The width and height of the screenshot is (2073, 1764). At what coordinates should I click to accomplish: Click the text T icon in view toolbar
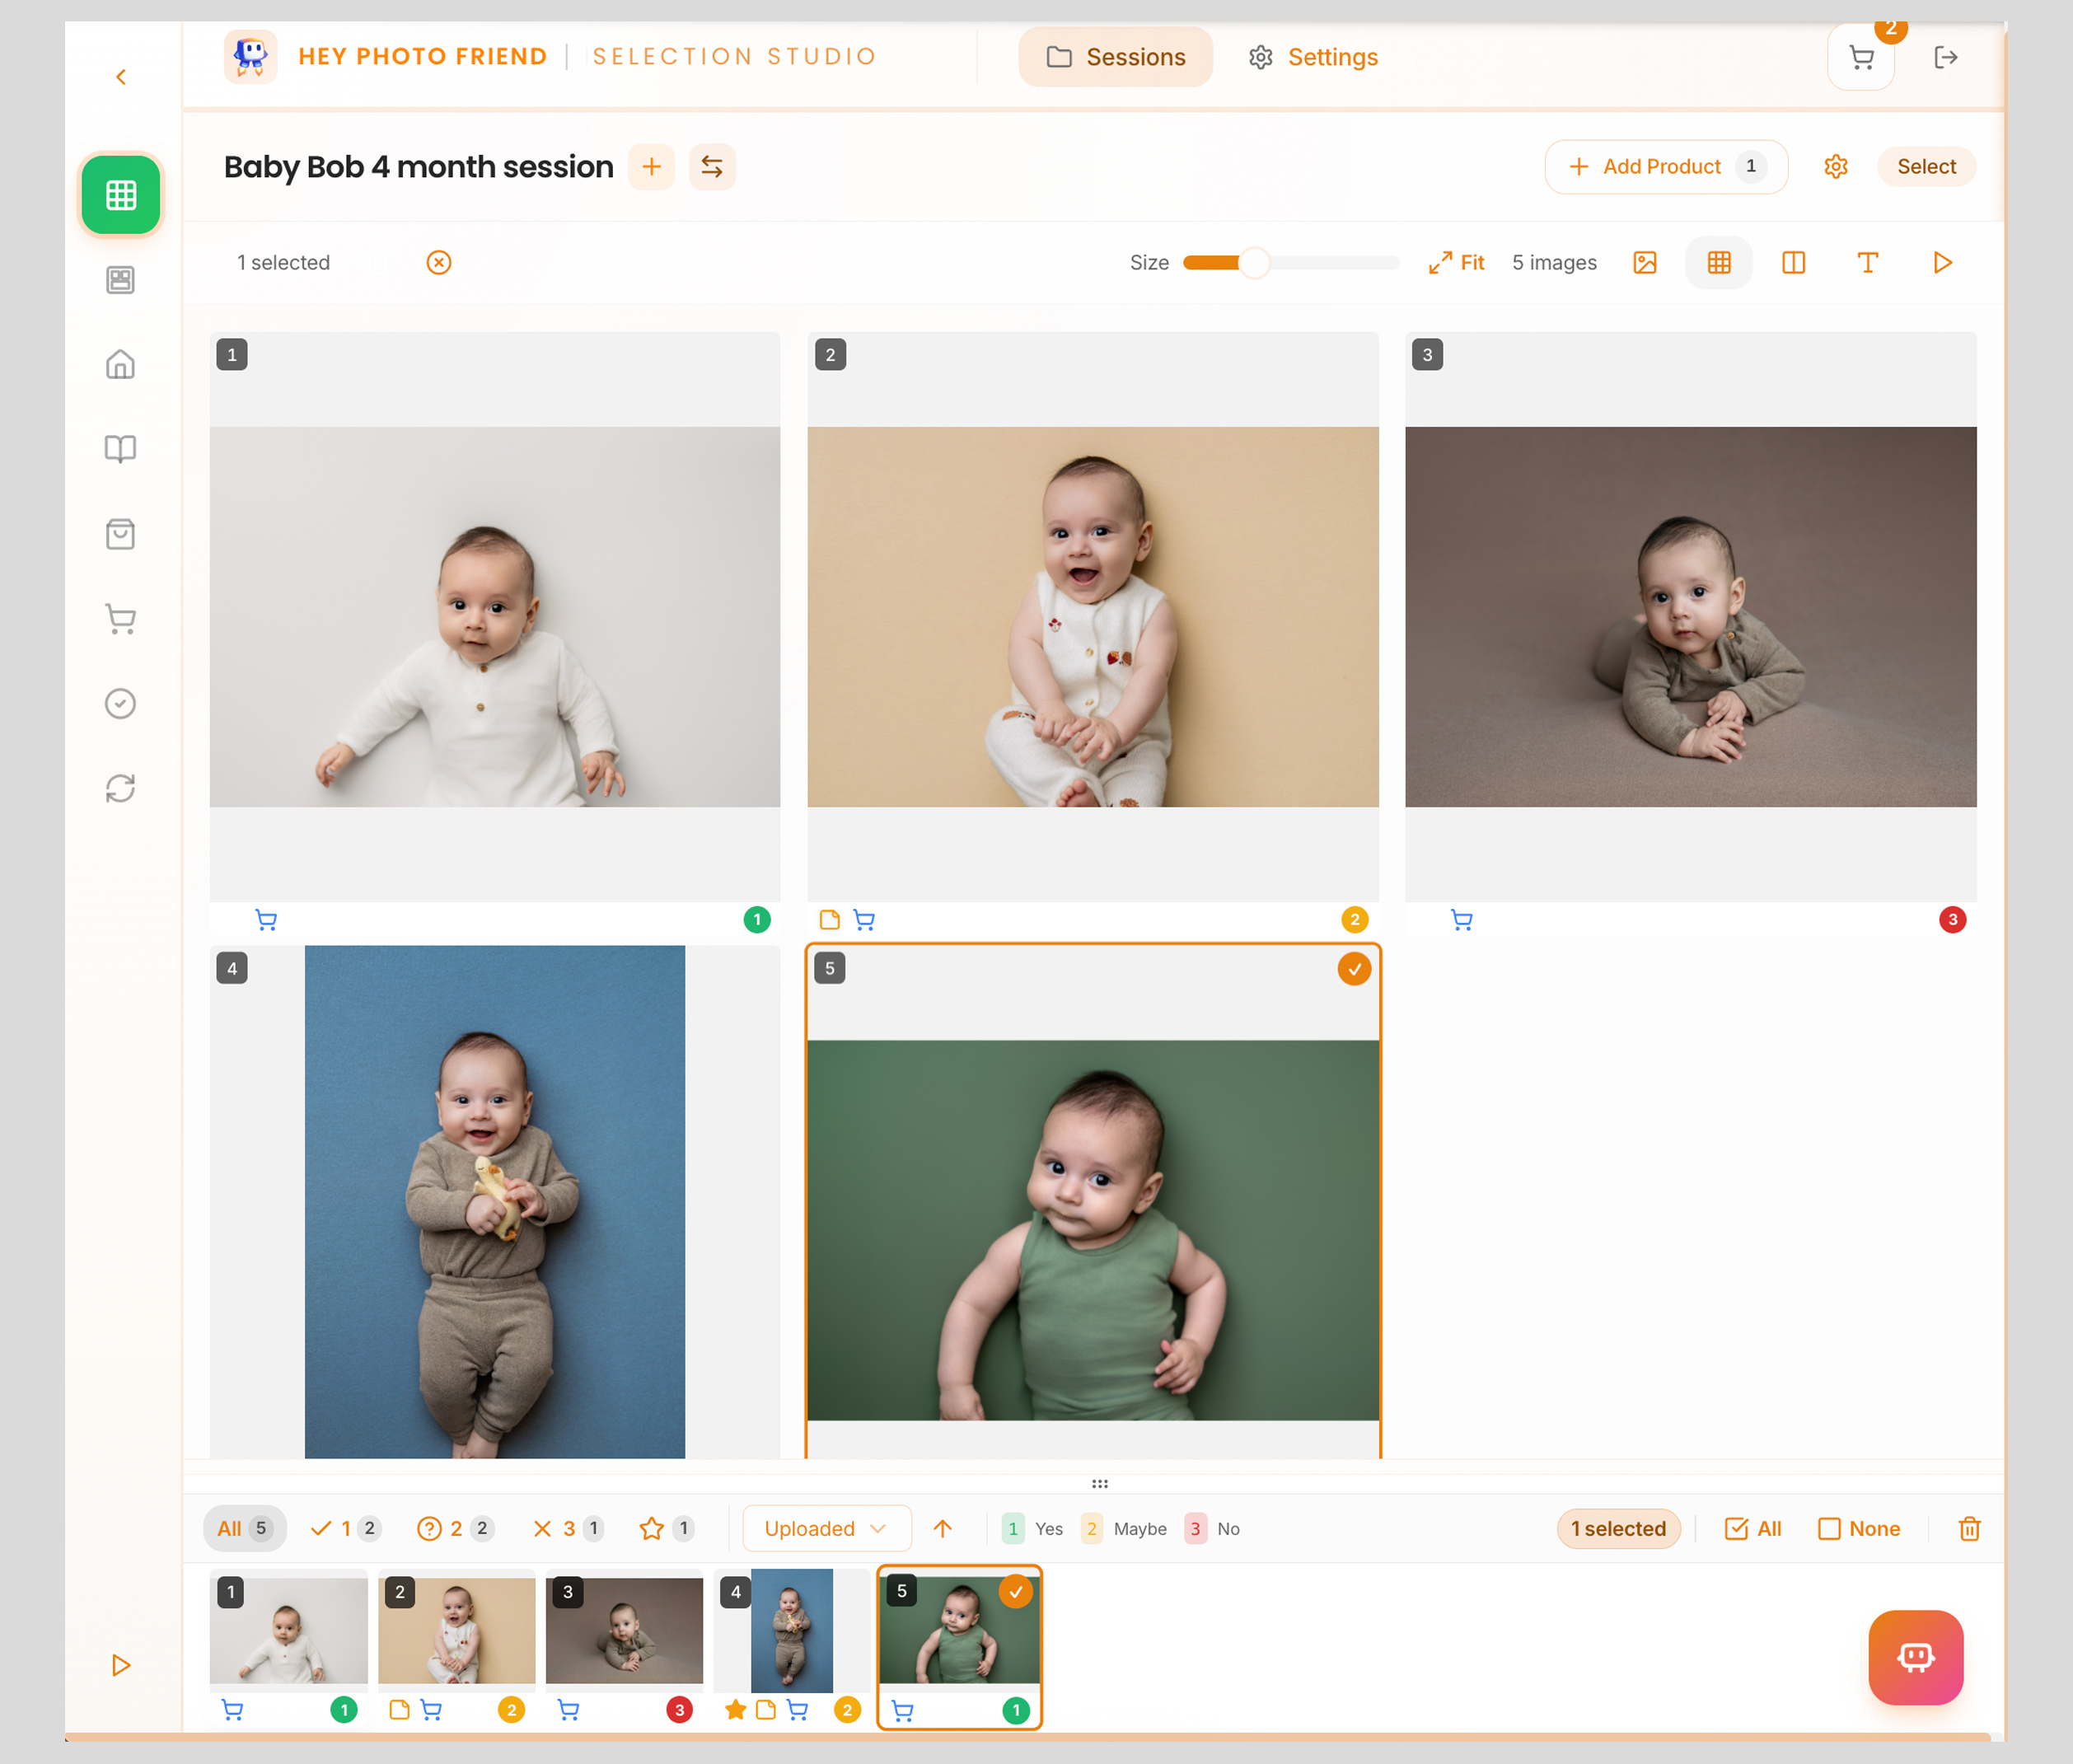tap(1867, 263)
